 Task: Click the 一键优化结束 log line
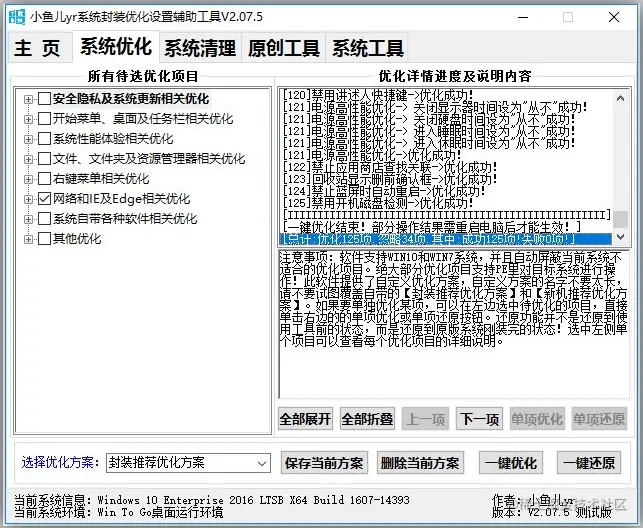pos(432,227)
